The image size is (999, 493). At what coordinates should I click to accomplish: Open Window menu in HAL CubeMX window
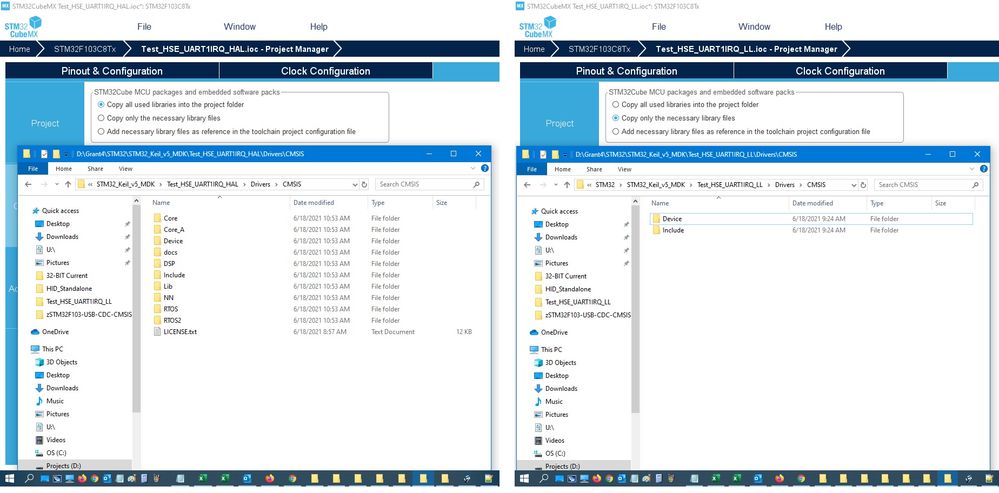(240, 27)
